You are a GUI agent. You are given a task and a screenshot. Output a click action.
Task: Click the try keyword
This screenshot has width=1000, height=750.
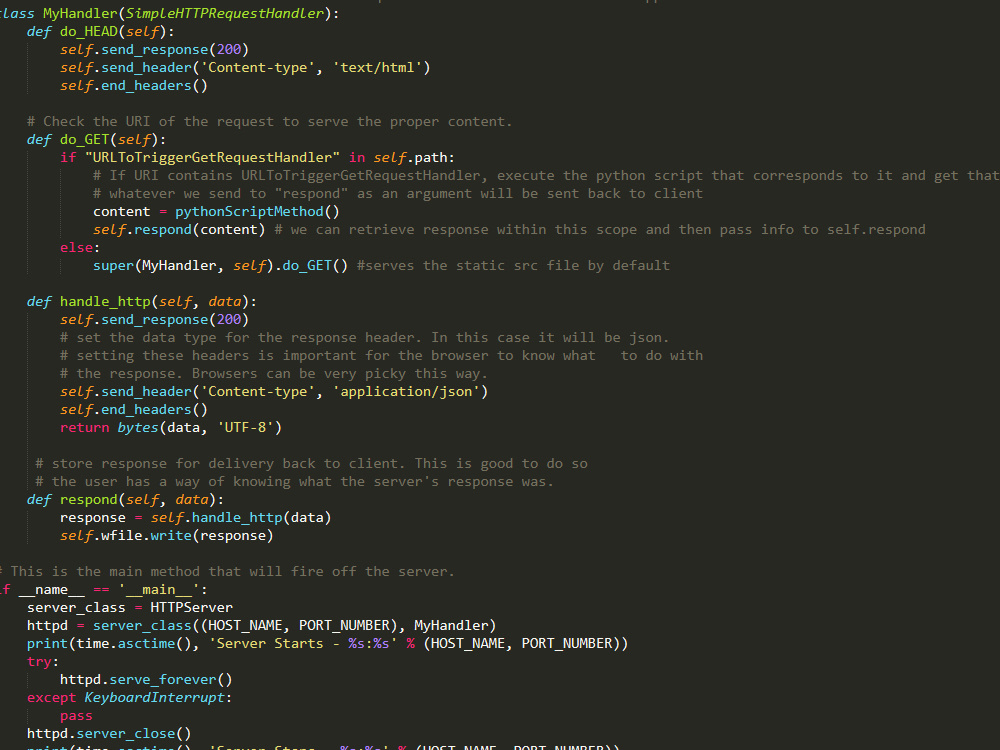coord(39,662)
